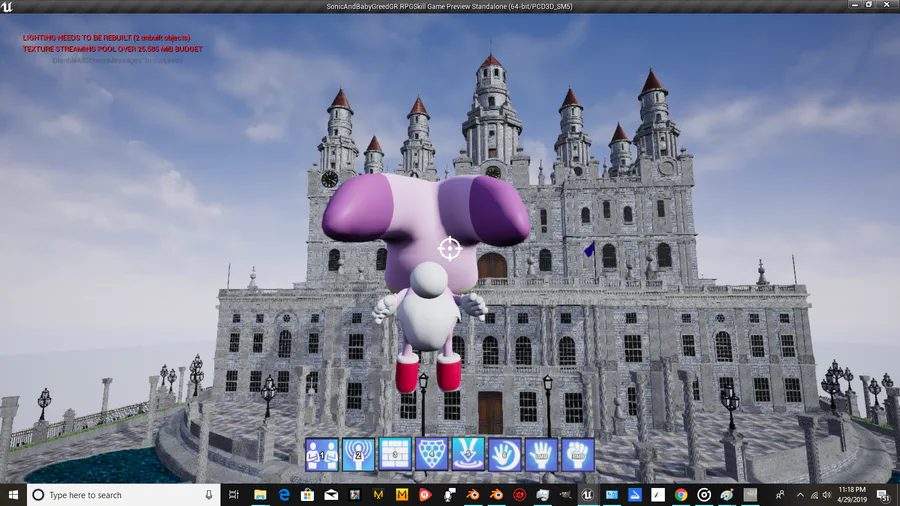Open network settings from the tray

tap(814, 495)
